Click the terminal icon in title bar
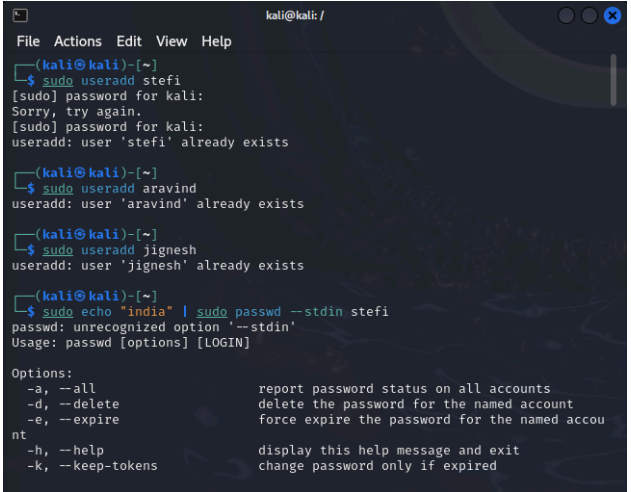Image resolution: width=631 pixels, height=492 pixels. click(x=20, y=16)
